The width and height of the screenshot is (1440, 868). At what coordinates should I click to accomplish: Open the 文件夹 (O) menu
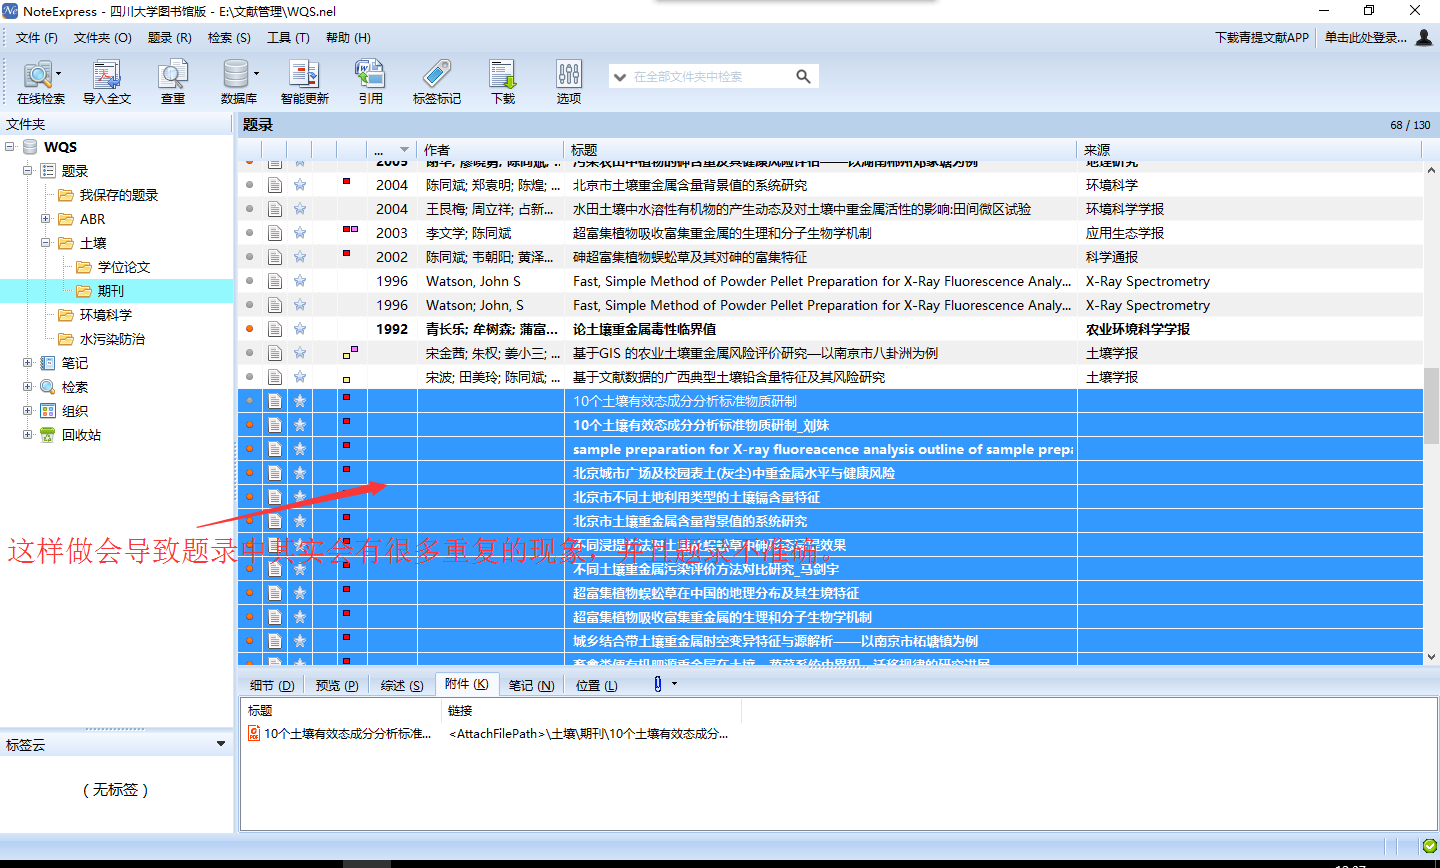pyautogui.click(x=103, y=38)
